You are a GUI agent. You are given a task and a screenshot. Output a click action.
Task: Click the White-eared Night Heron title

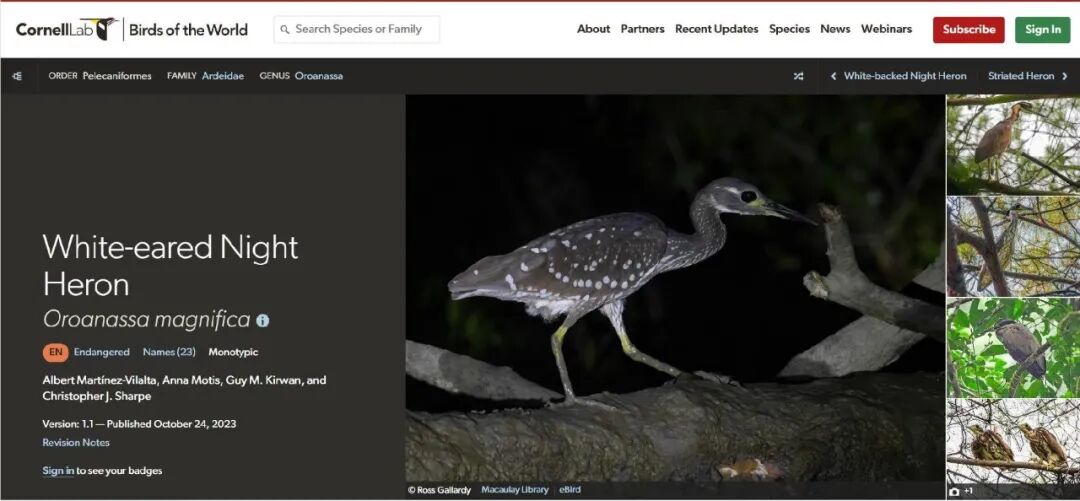pos(170,265)
